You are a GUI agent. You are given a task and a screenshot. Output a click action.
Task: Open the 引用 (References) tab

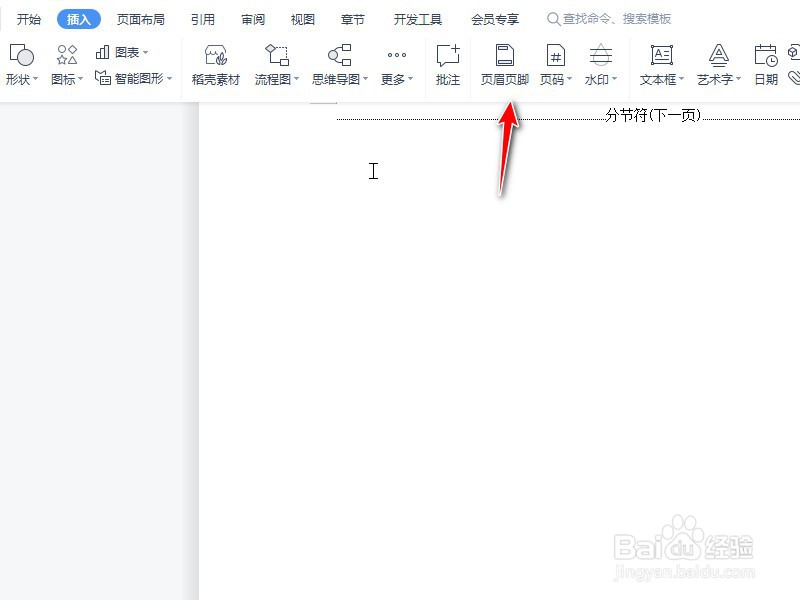(203, 19)
